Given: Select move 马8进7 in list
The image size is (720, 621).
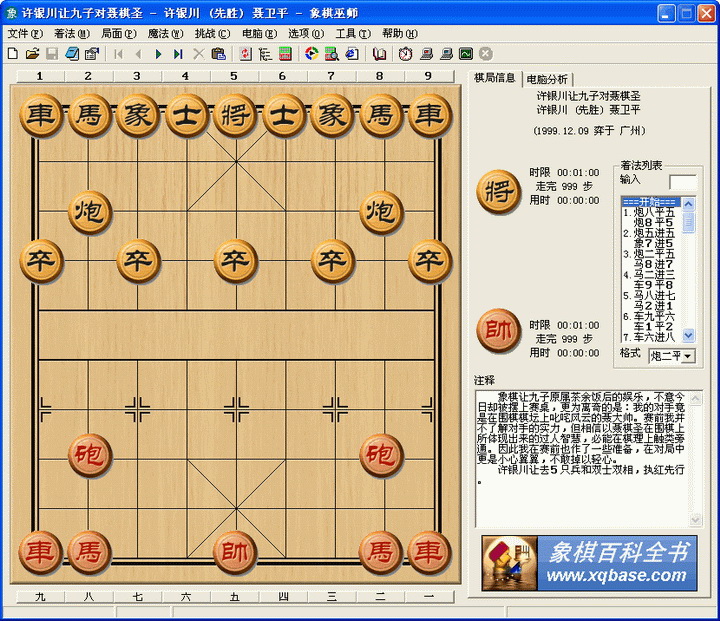Looking at the screenshot, I should pos(653,264).
